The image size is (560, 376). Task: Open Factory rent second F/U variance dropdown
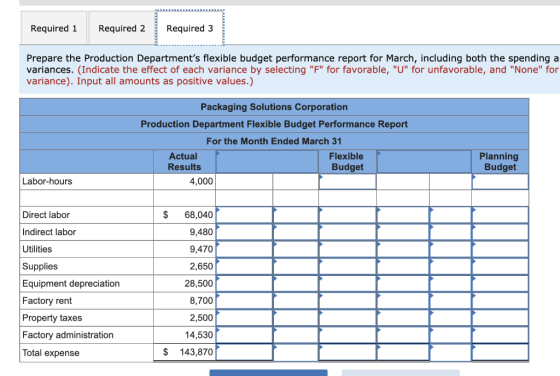pos(450,301)
